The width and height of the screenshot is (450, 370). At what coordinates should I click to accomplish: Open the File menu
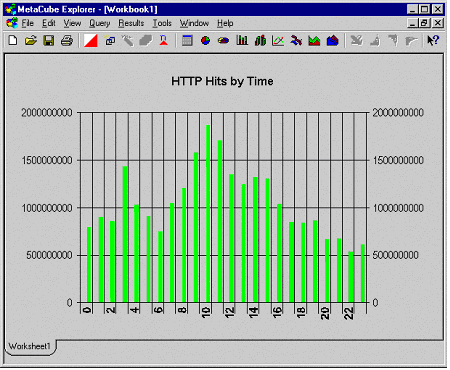pos(28,23)
